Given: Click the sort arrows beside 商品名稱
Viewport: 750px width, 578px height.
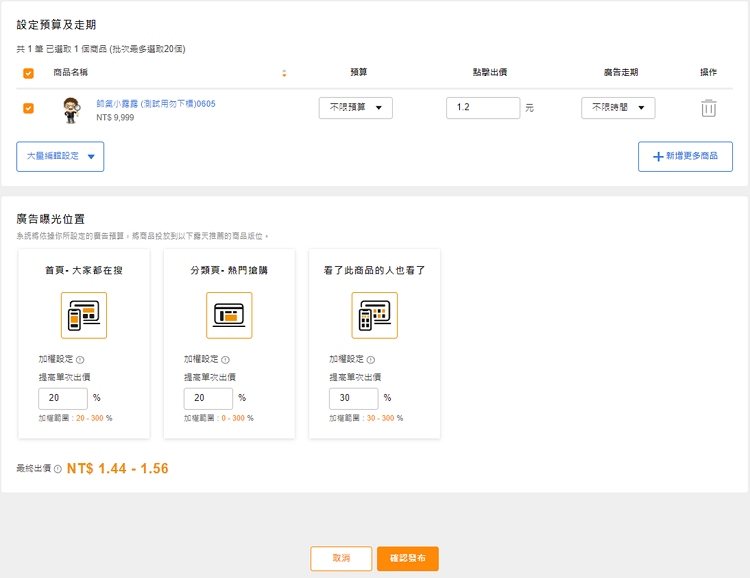Looking at the screenshot, I should click(284, 73).
